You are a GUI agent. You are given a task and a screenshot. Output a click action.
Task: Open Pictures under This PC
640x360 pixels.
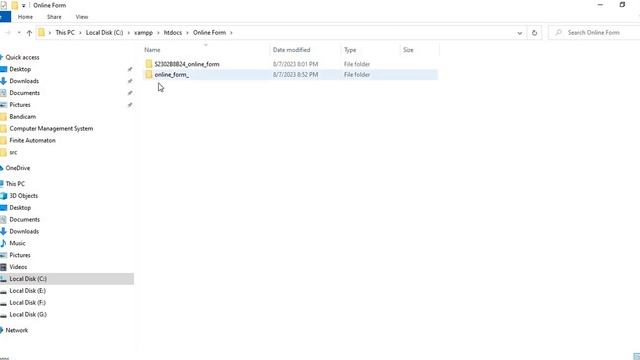[20, 255]
